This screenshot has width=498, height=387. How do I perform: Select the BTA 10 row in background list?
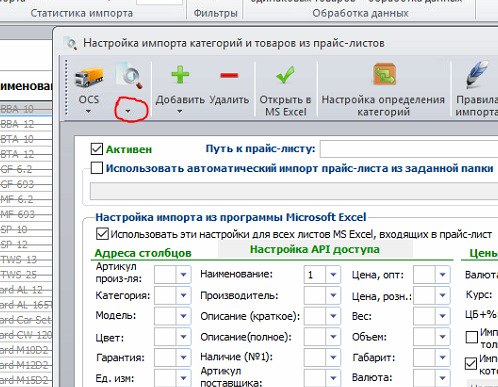[26, 139]
